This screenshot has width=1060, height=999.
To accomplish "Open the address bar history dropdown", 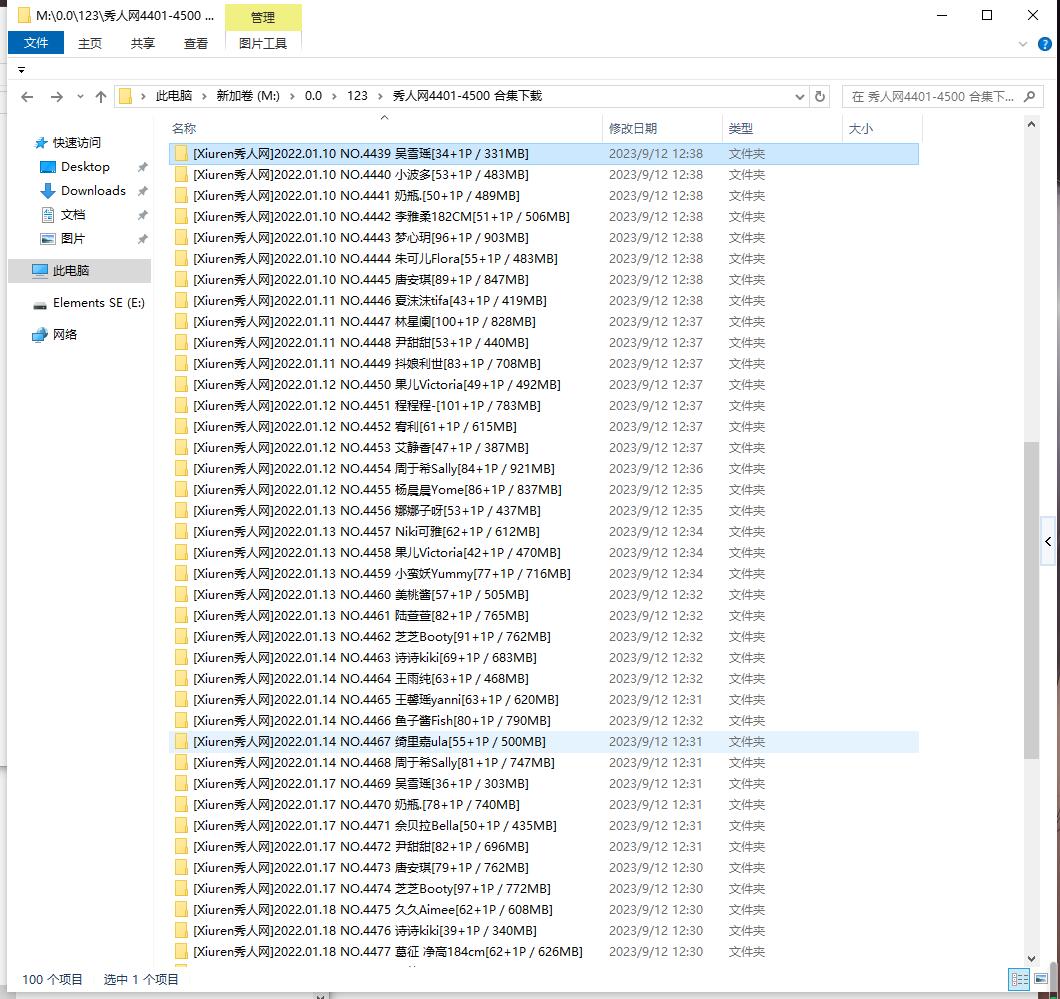I will (x=799, y=97).
